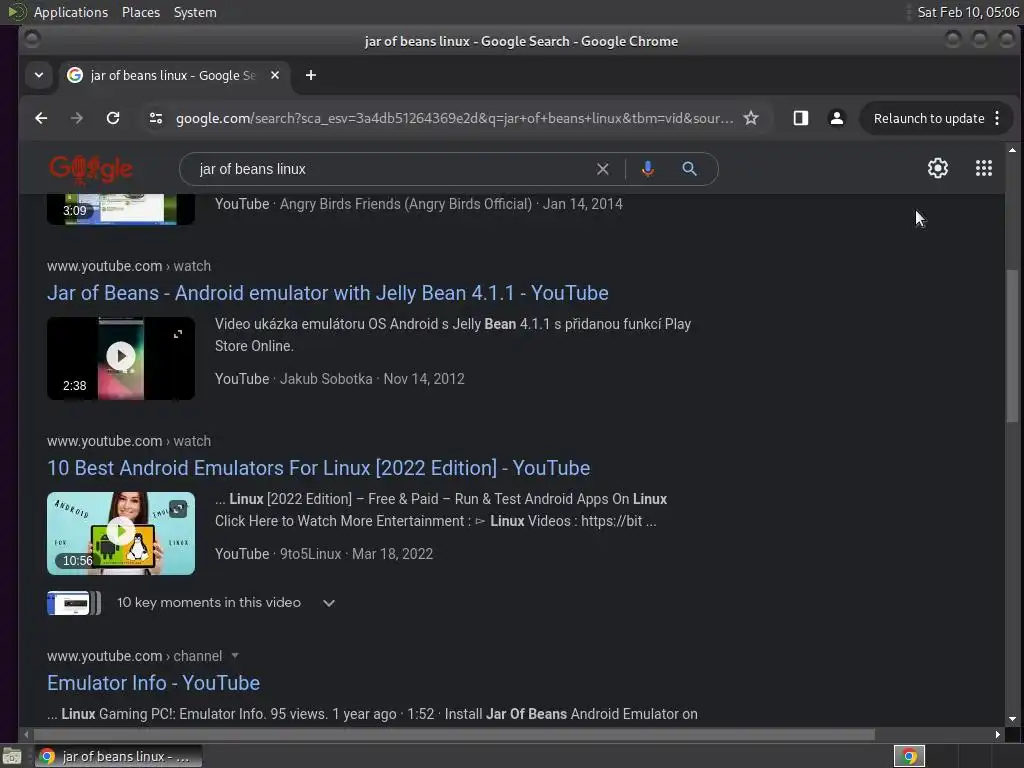This screenshot has height=768, width=1024.
Task: Click the scroll up arrow
Action: (x=1012, y=150)
